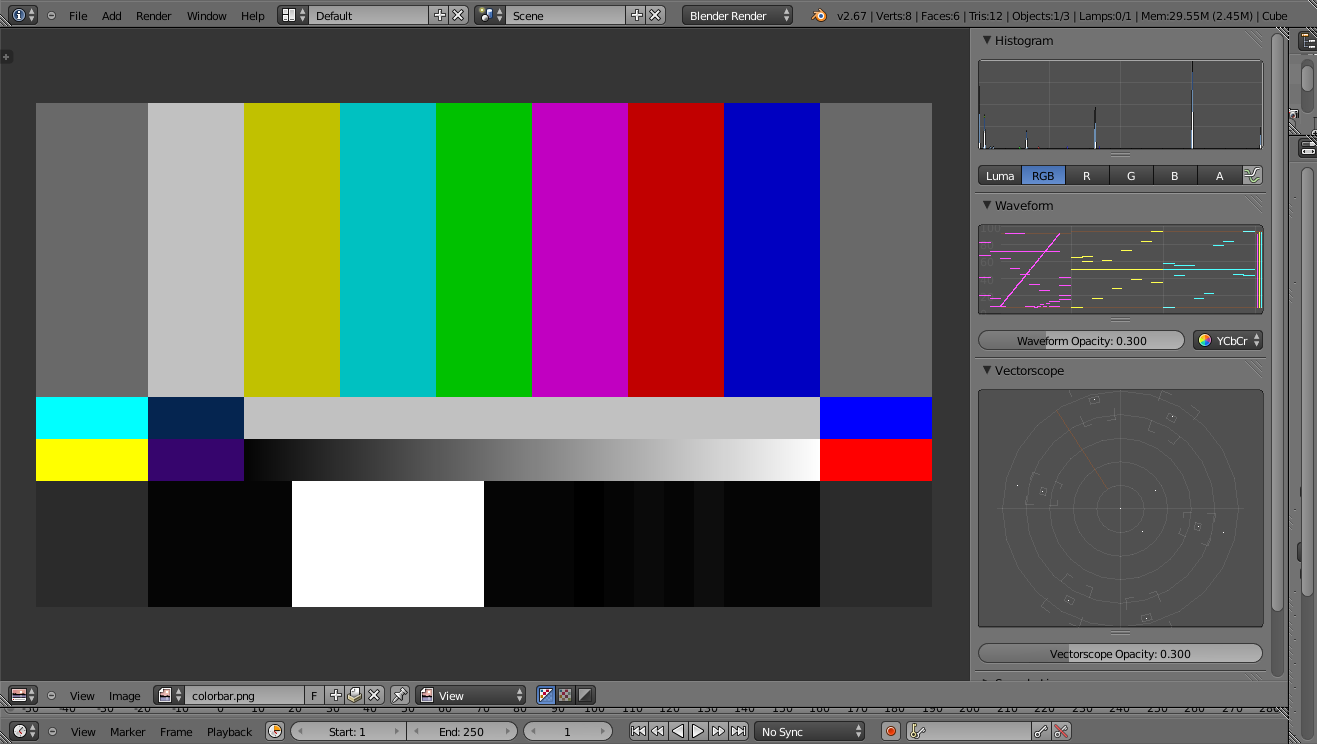The width and height of the screenshot is (1317, 744).
Task: Open the File menu
Action: 78,16
